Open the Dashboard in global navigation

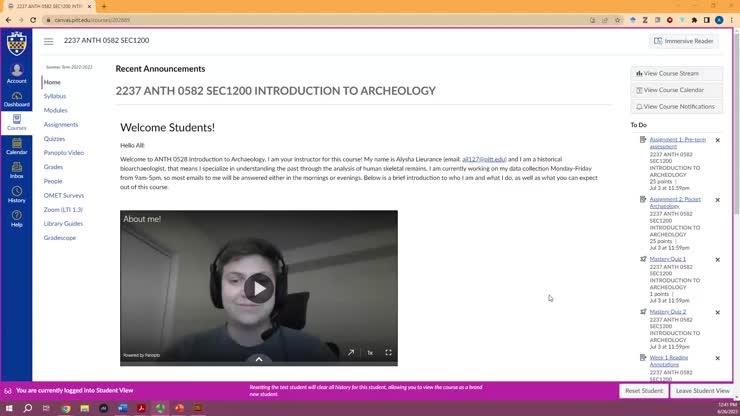click(17, 99)
